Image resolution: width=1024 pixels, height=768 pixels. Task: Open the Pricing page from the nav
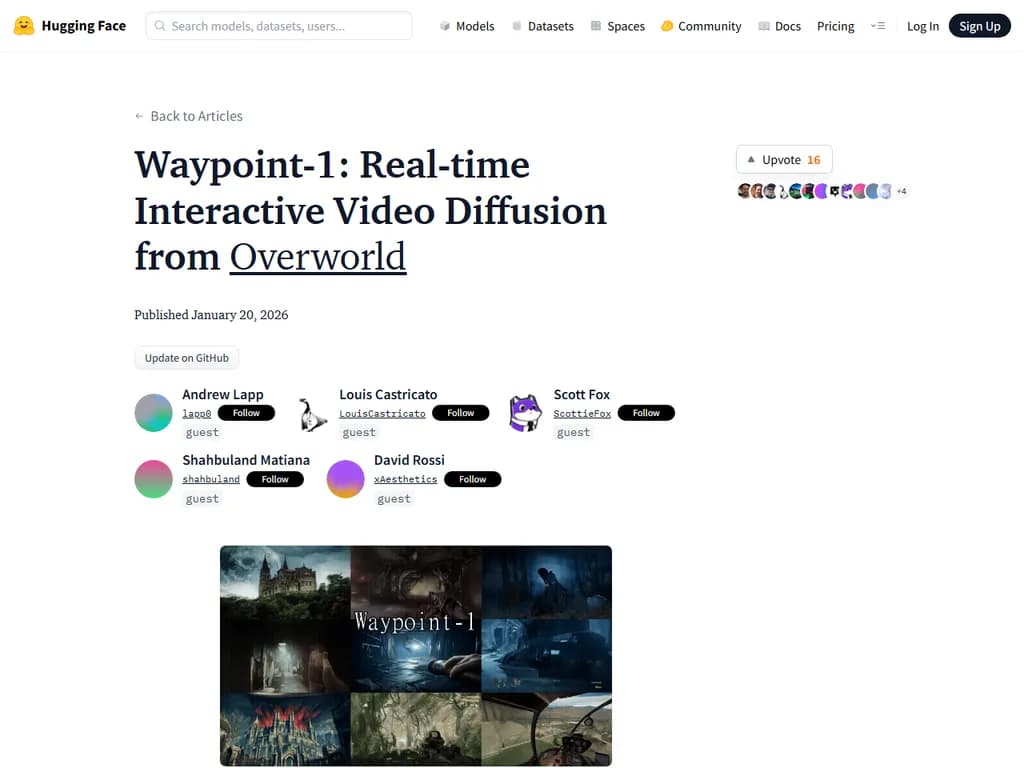835,25
